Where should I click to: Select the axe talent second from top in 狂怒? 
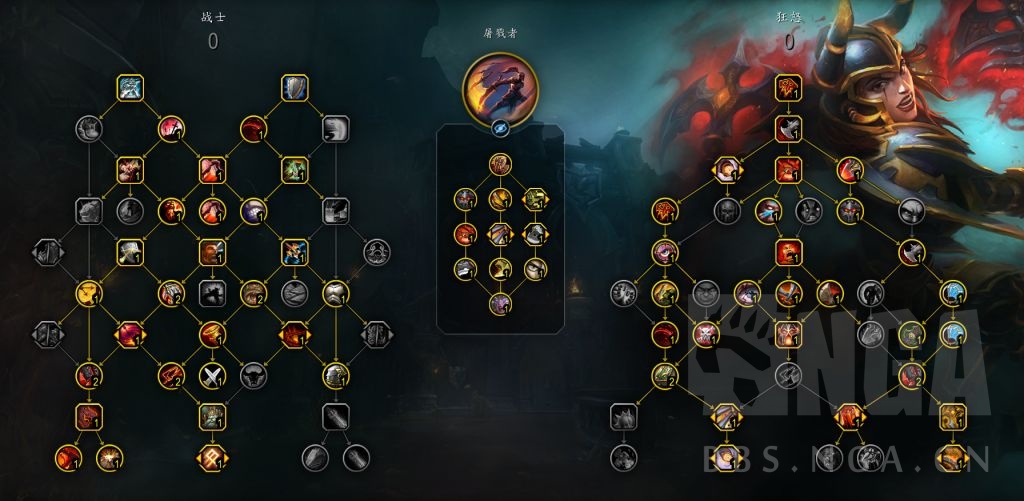[788, 129]
